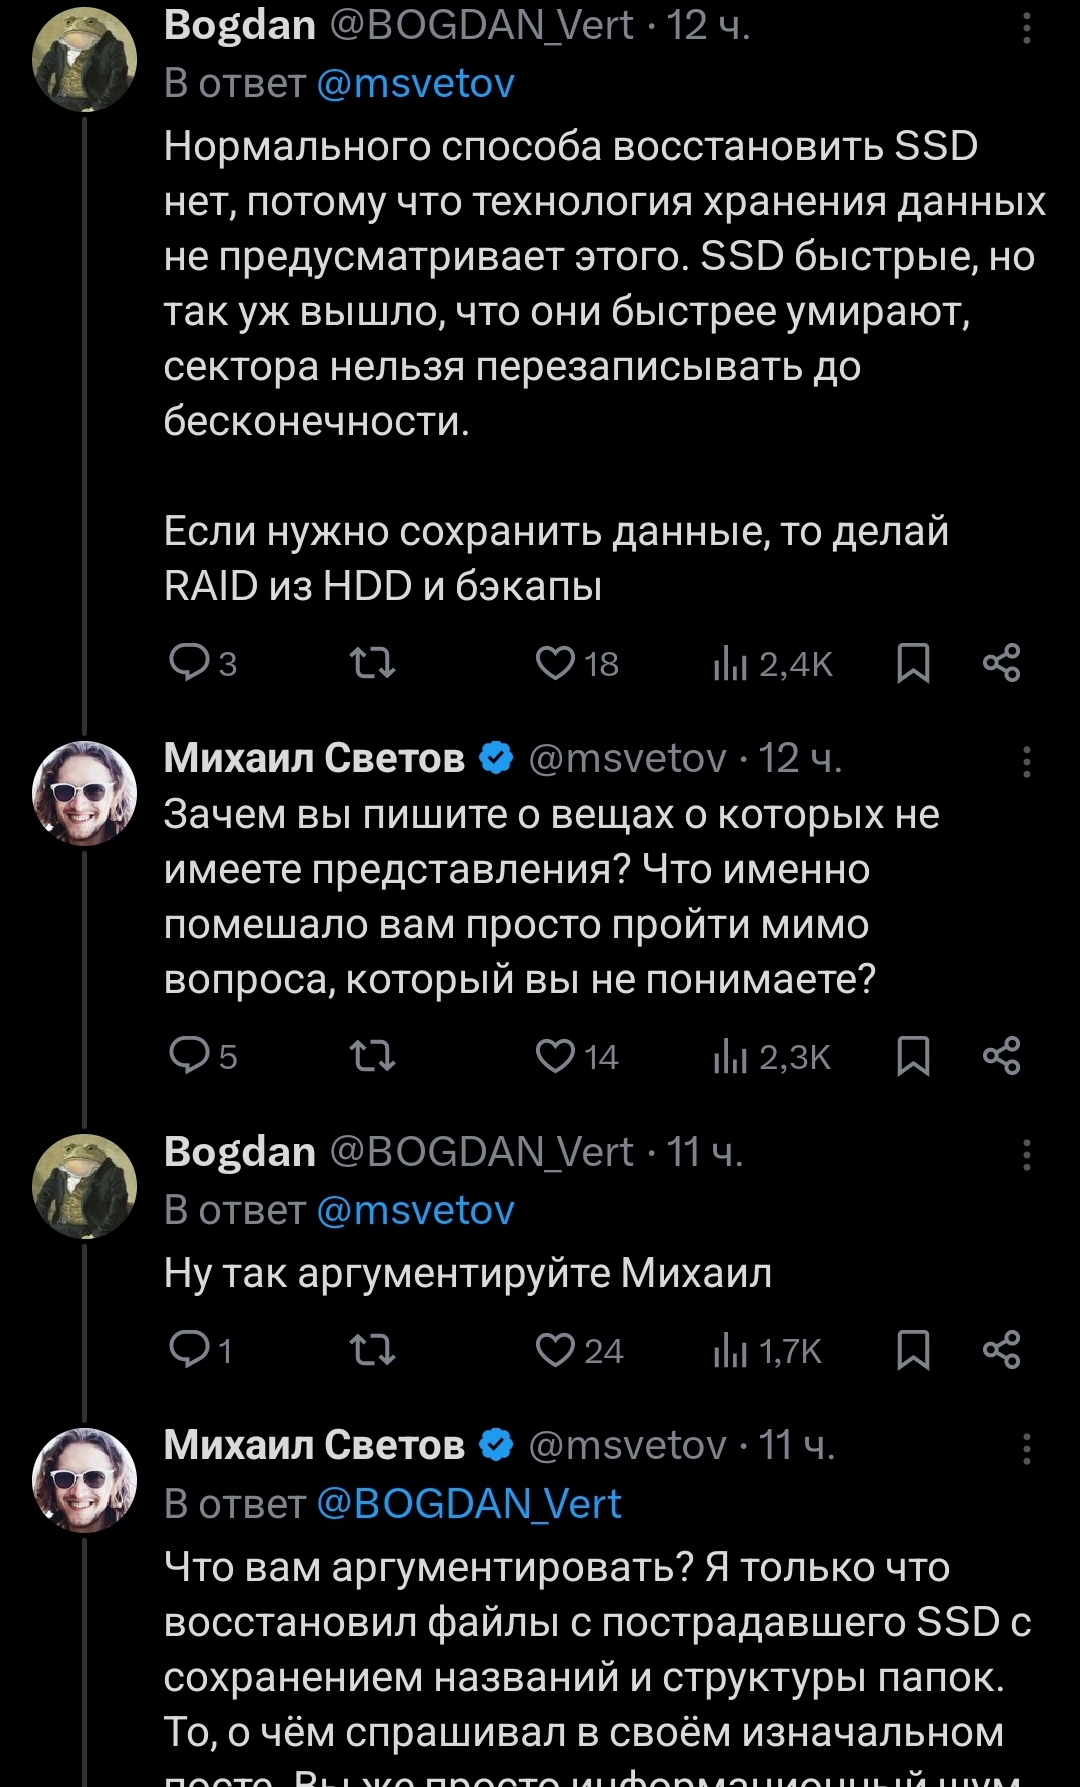1080x1787 pixels.
Task: View analytics showing 2,3K views
Action: (772, 1056)
